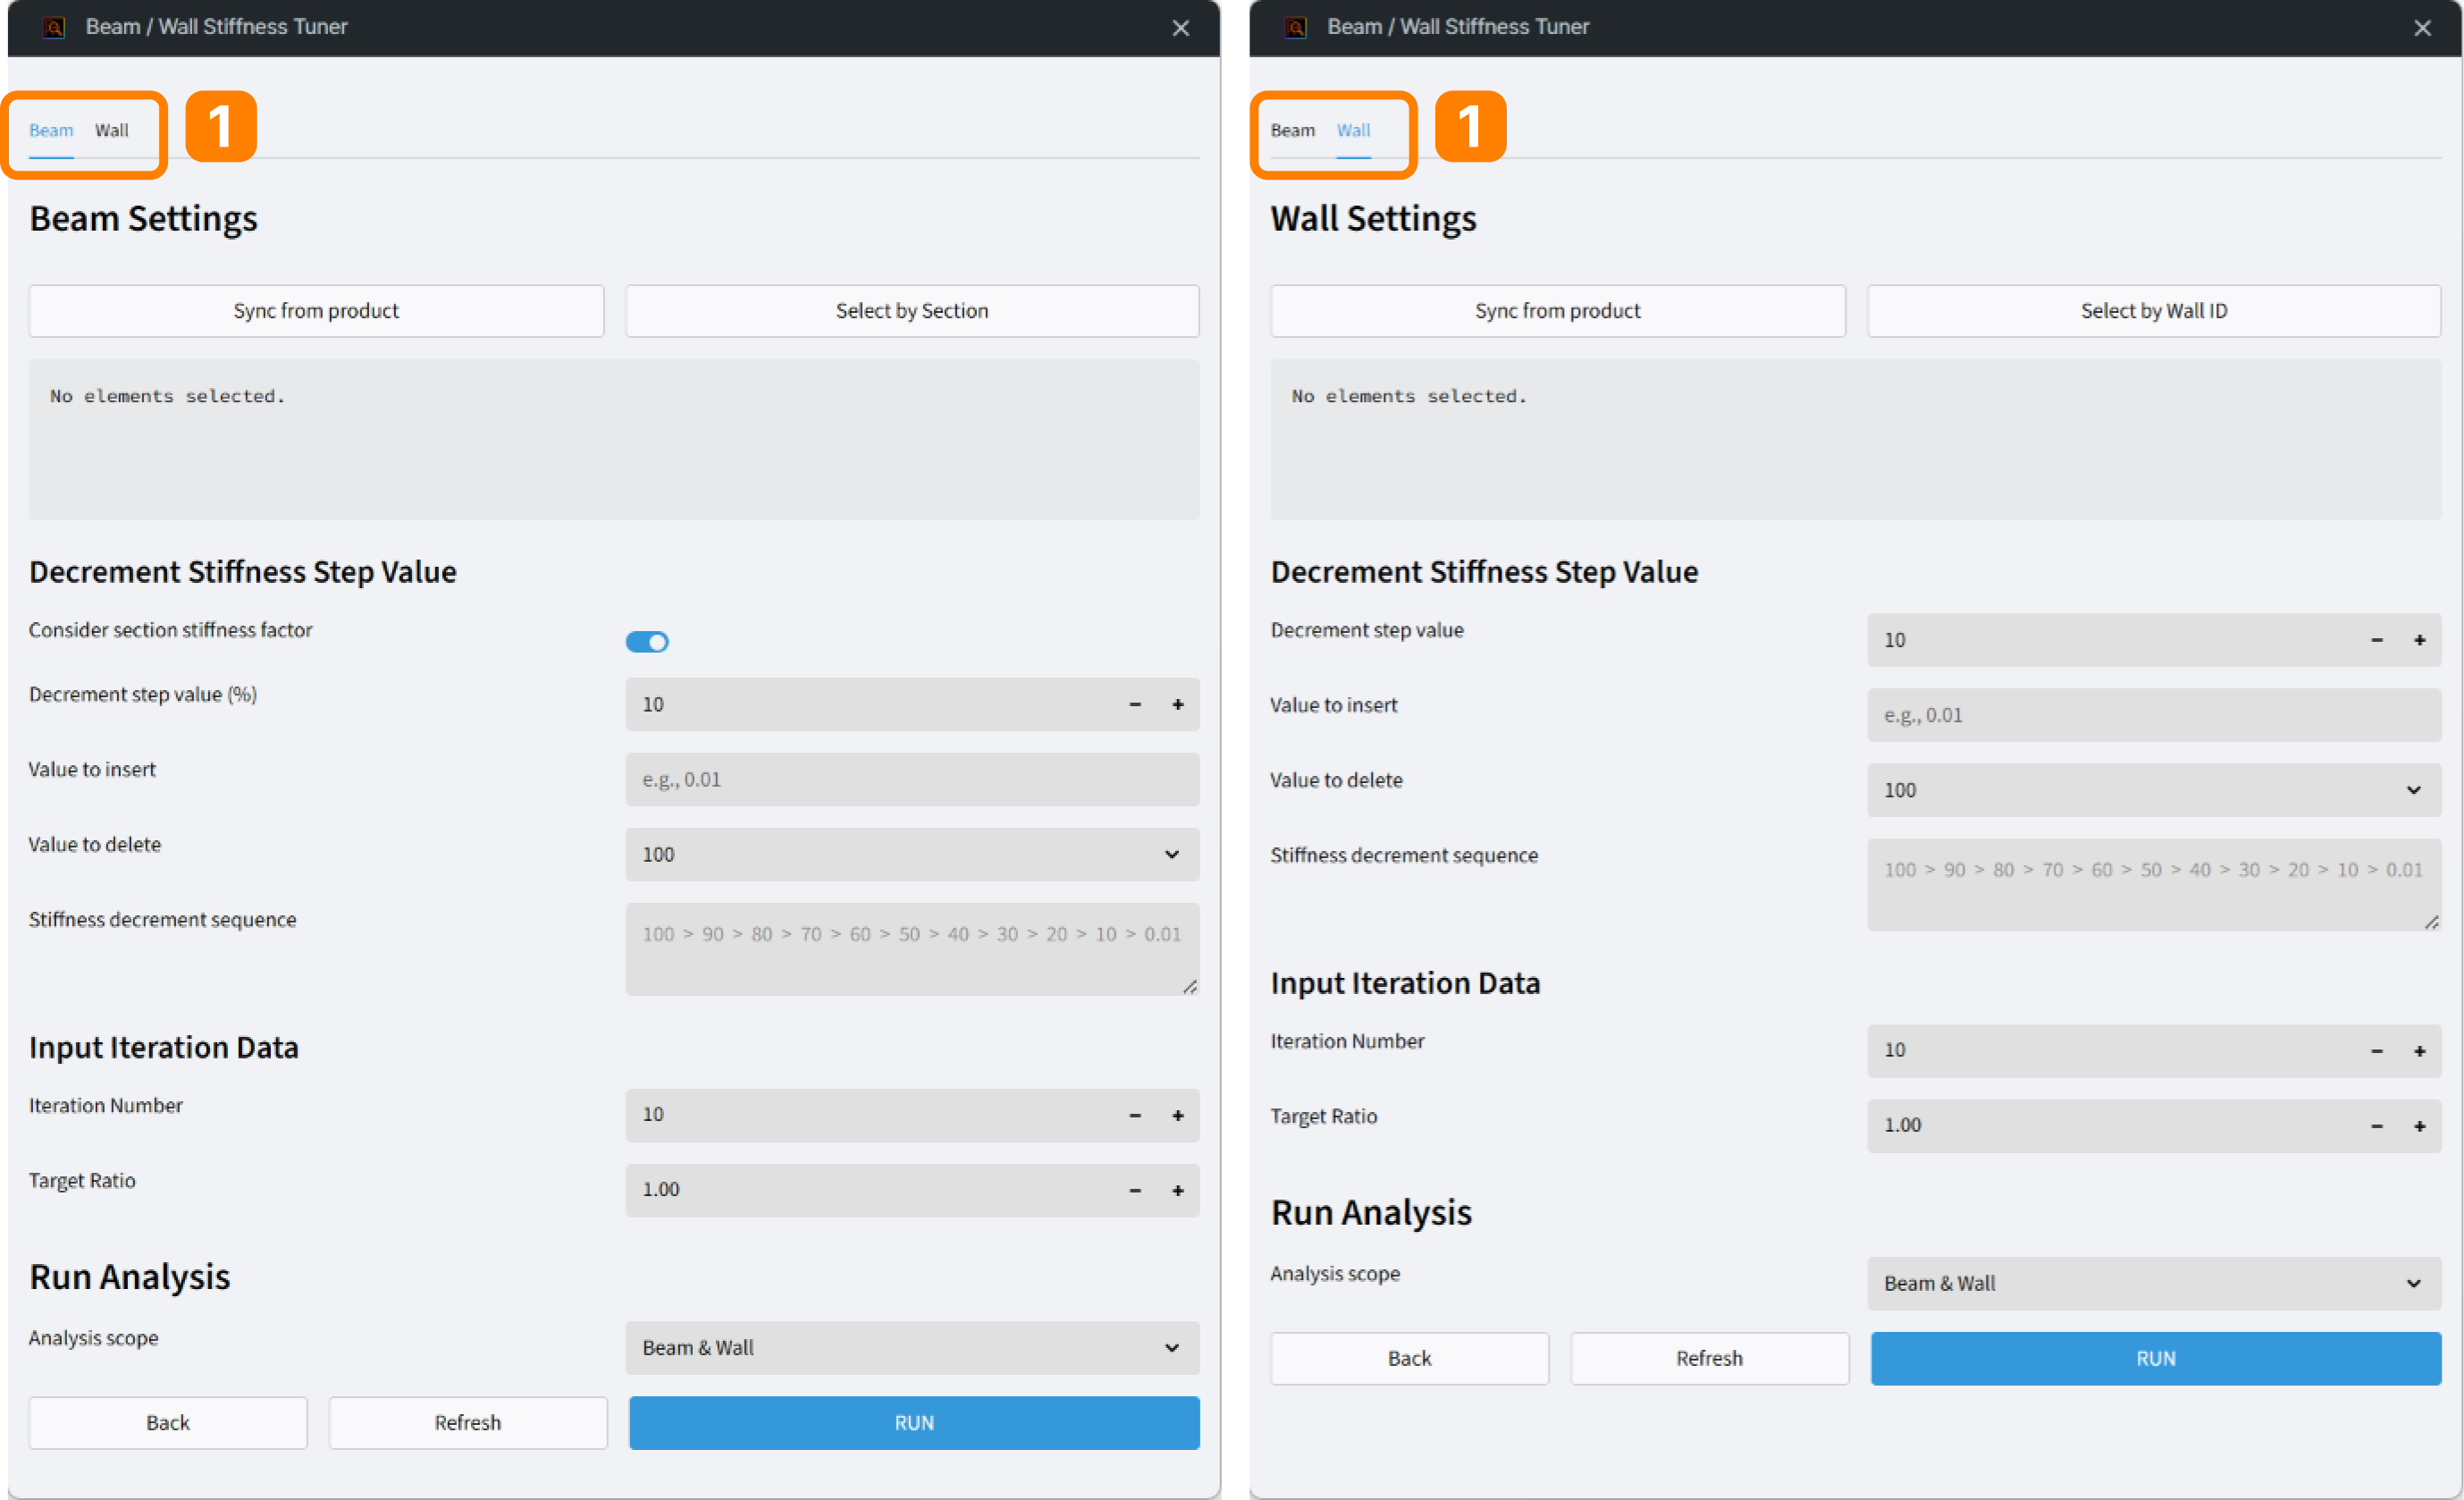
Task: Decrease Iteration Number in Beam Settings
Action: tap(1135, 1116)
